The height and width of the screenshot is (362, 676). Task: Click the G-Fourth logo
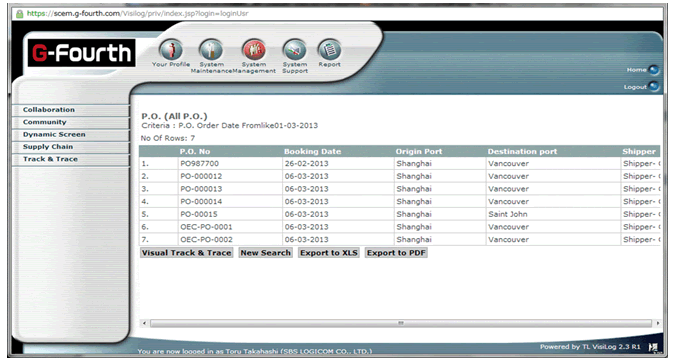point(82,53)
